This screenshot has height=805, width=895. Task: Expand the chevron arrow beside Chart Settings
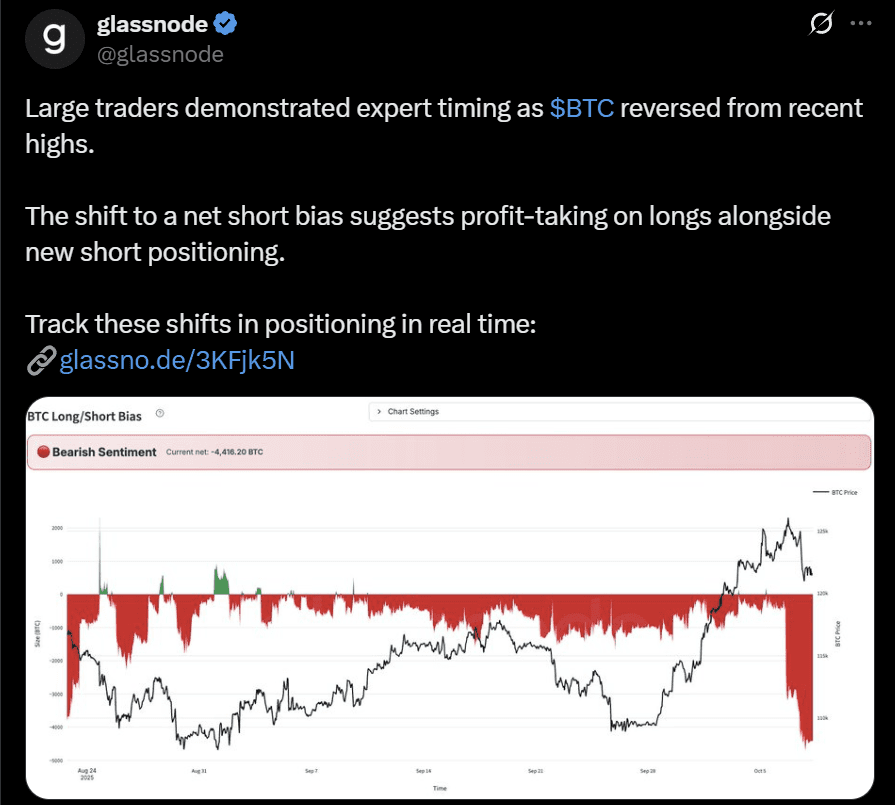379,412
